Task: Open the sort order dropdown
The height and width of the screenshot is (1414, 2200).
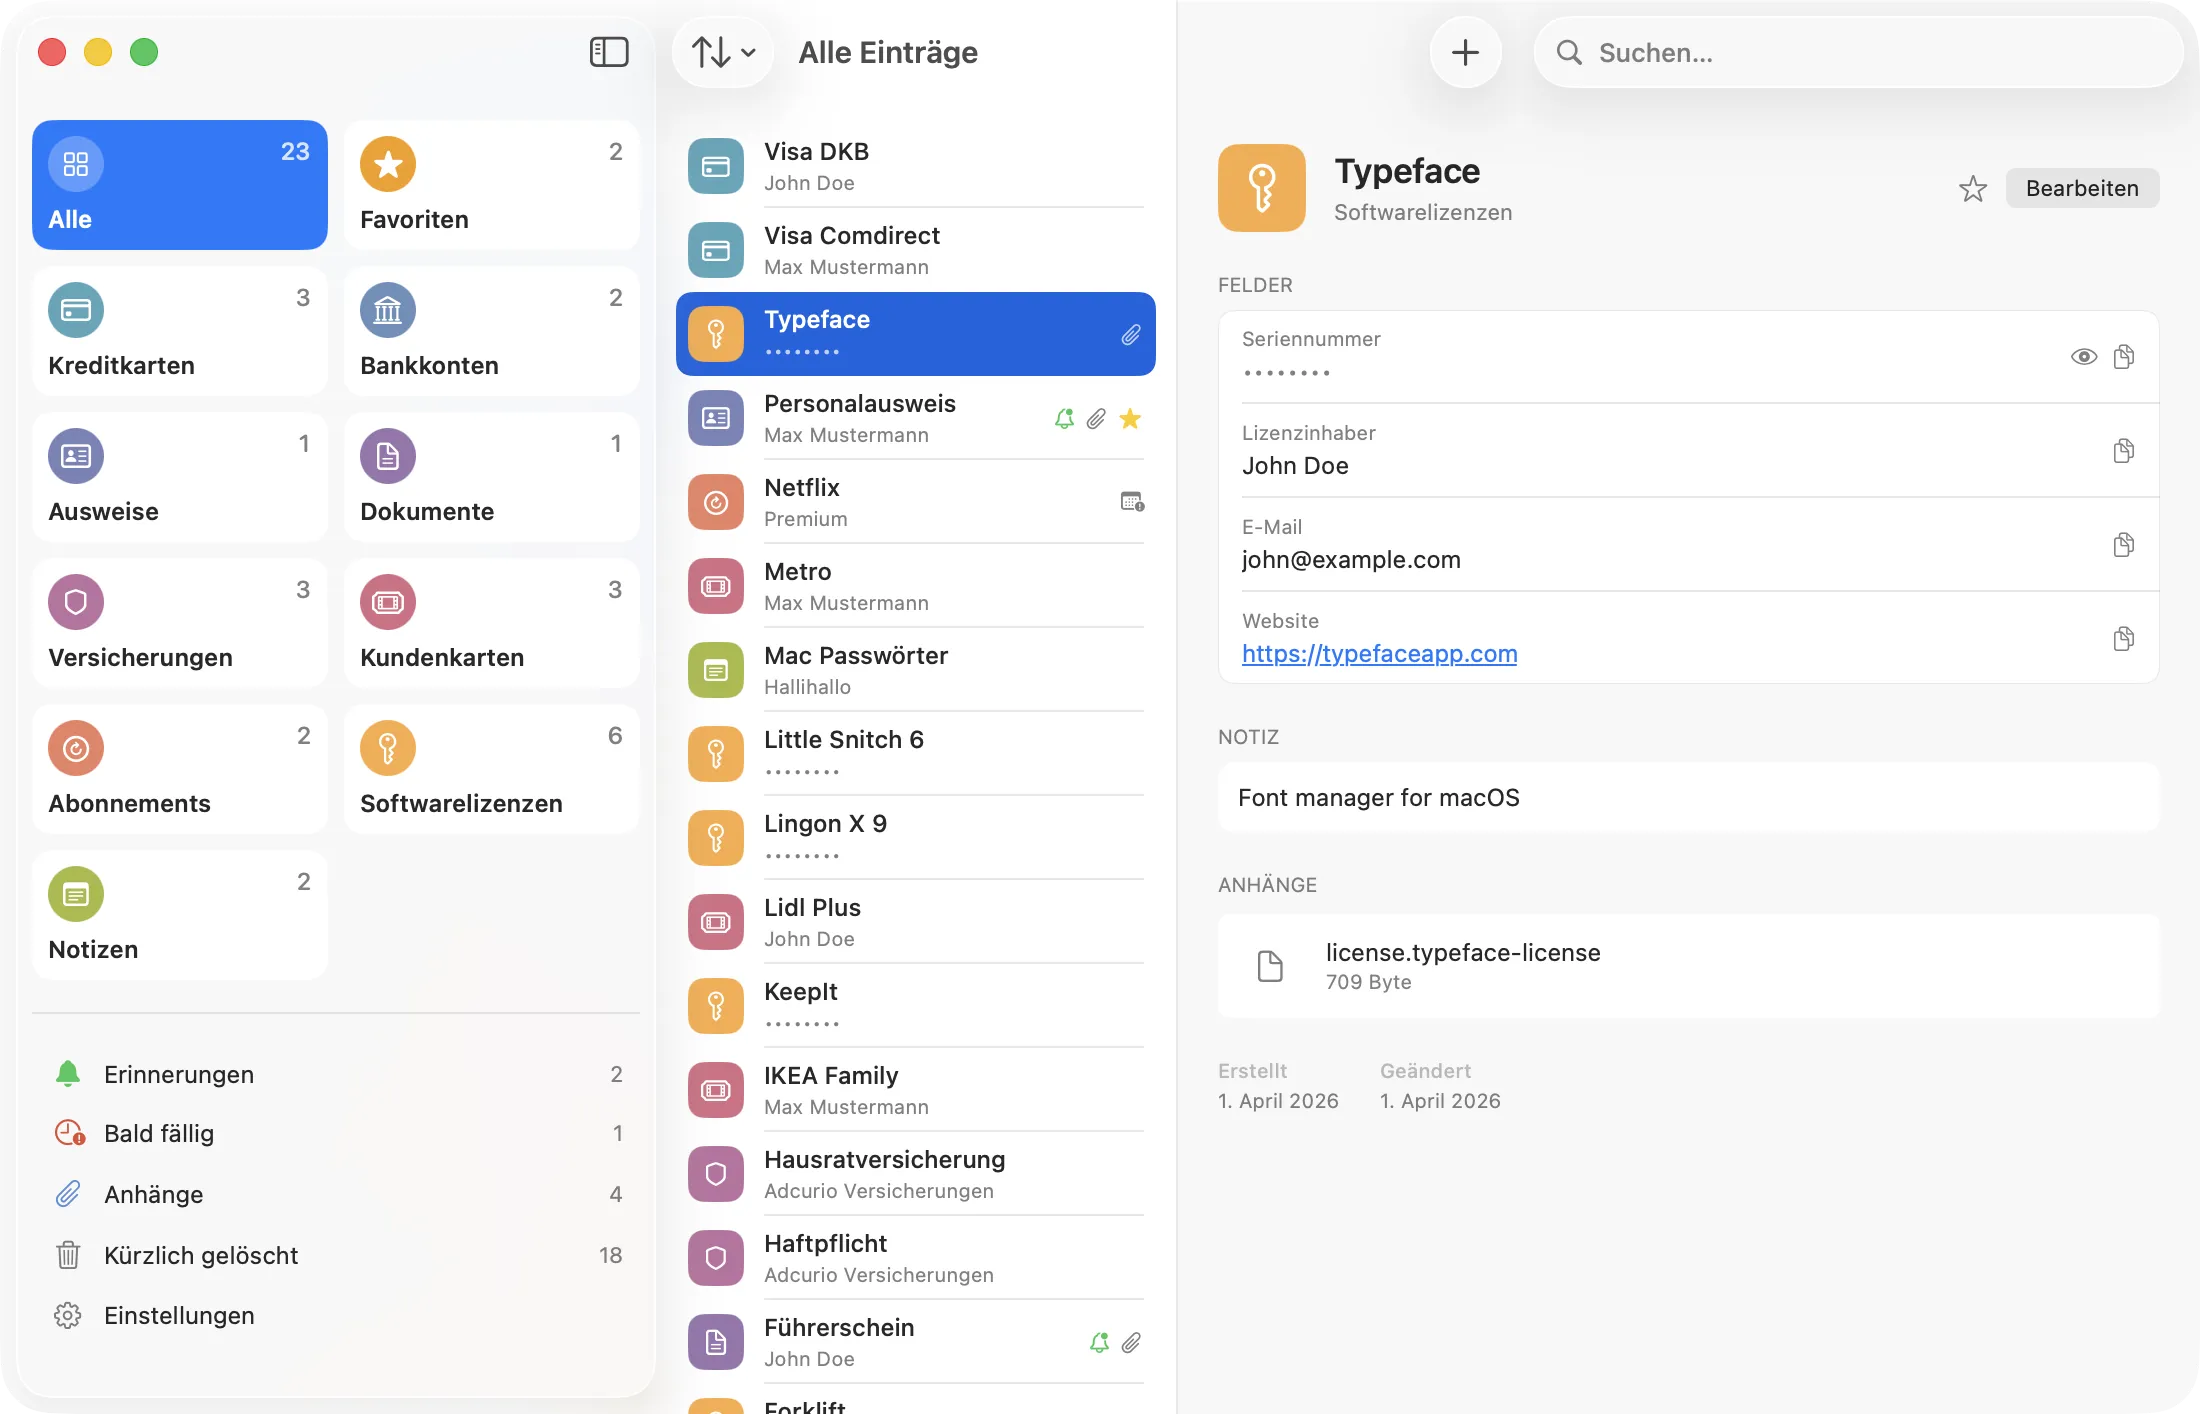Action: click(724, 52)
